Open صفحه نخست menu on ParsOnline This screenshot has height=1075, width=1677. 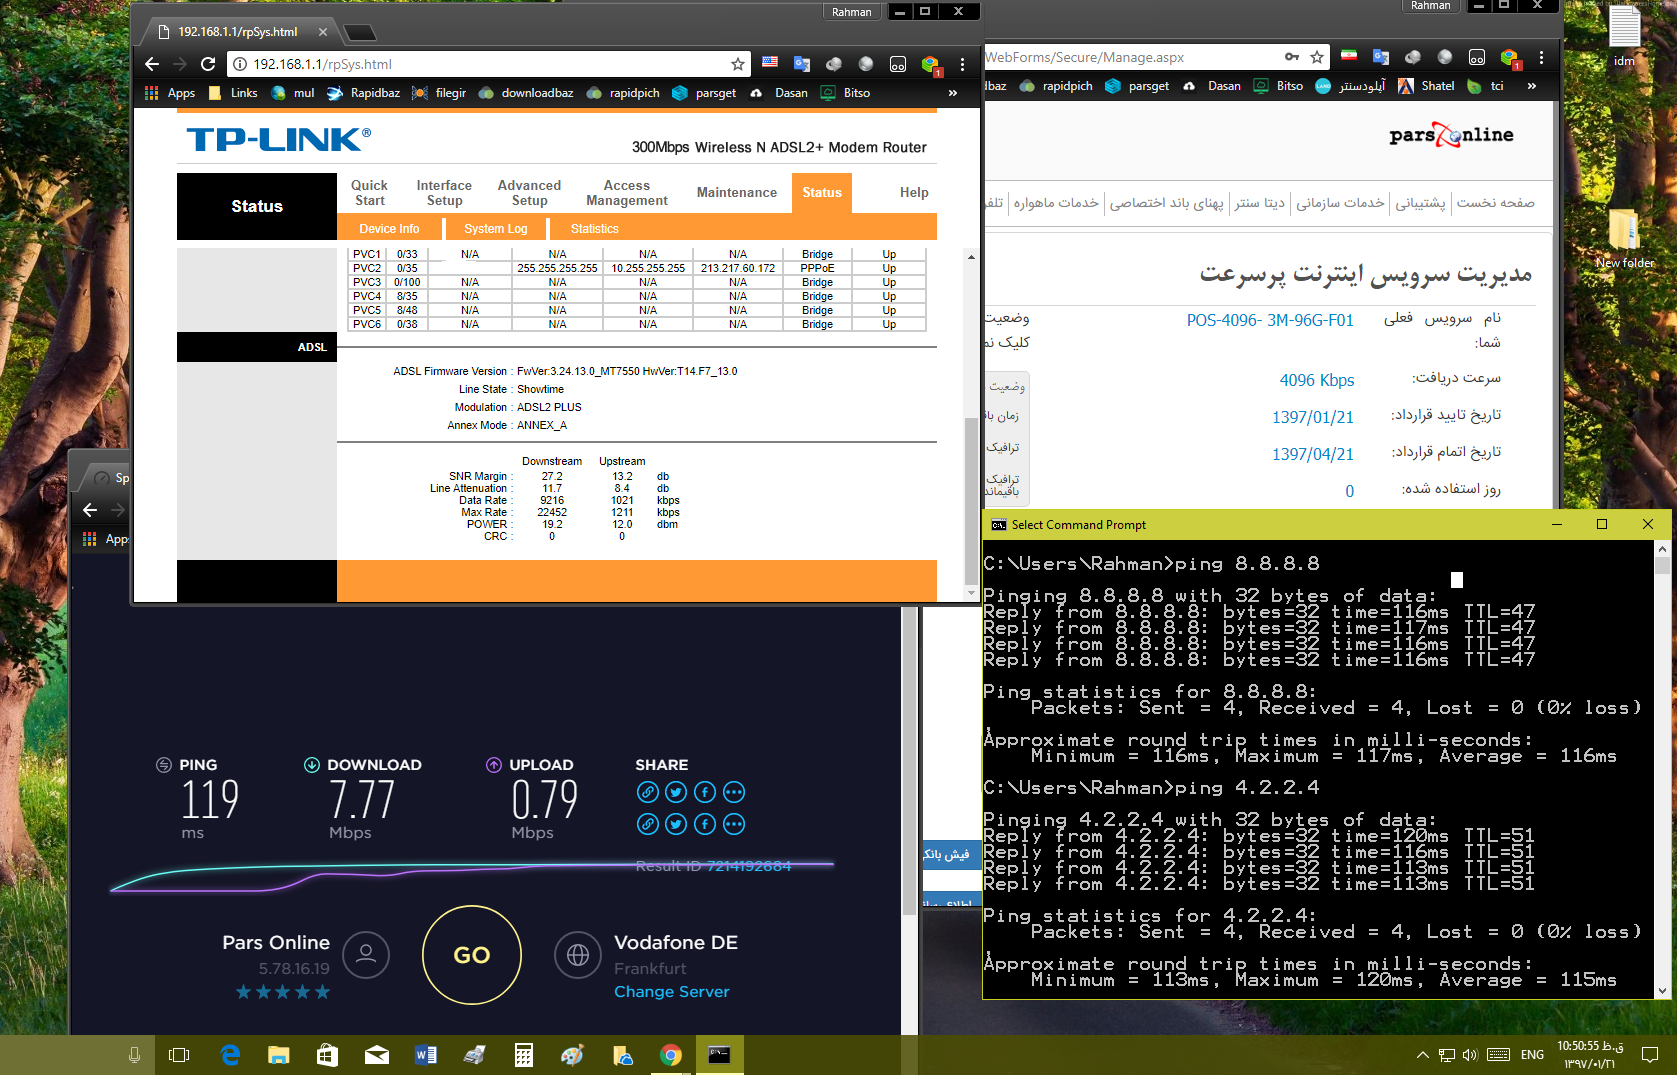(x=1495, y=203)
